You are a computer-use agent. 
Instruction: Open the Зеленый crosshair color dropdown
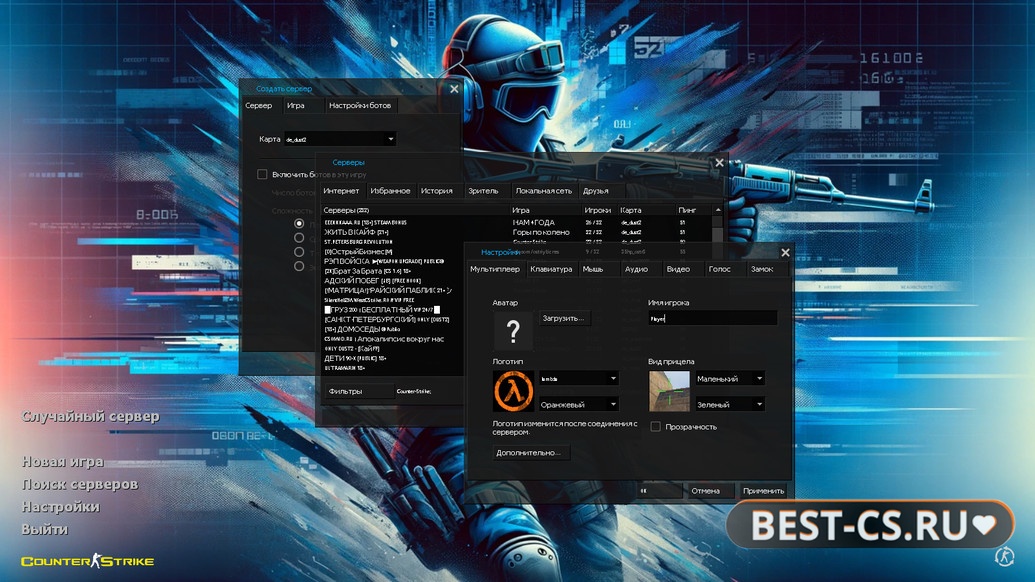pyautogui.click(x=729, y=404)
